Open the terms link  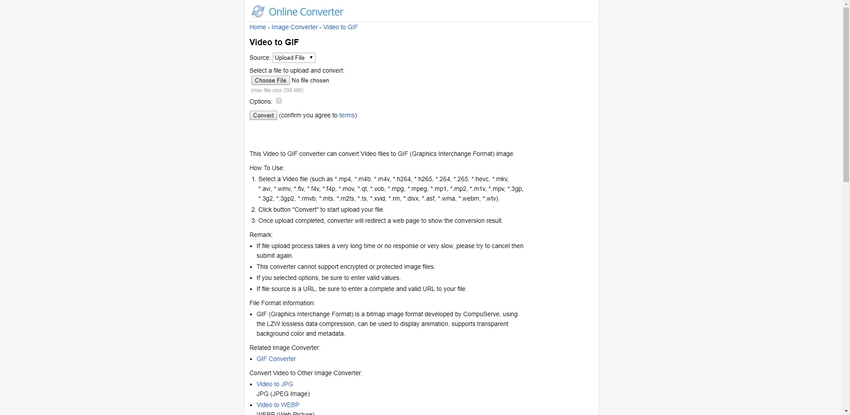pos(347,115)
